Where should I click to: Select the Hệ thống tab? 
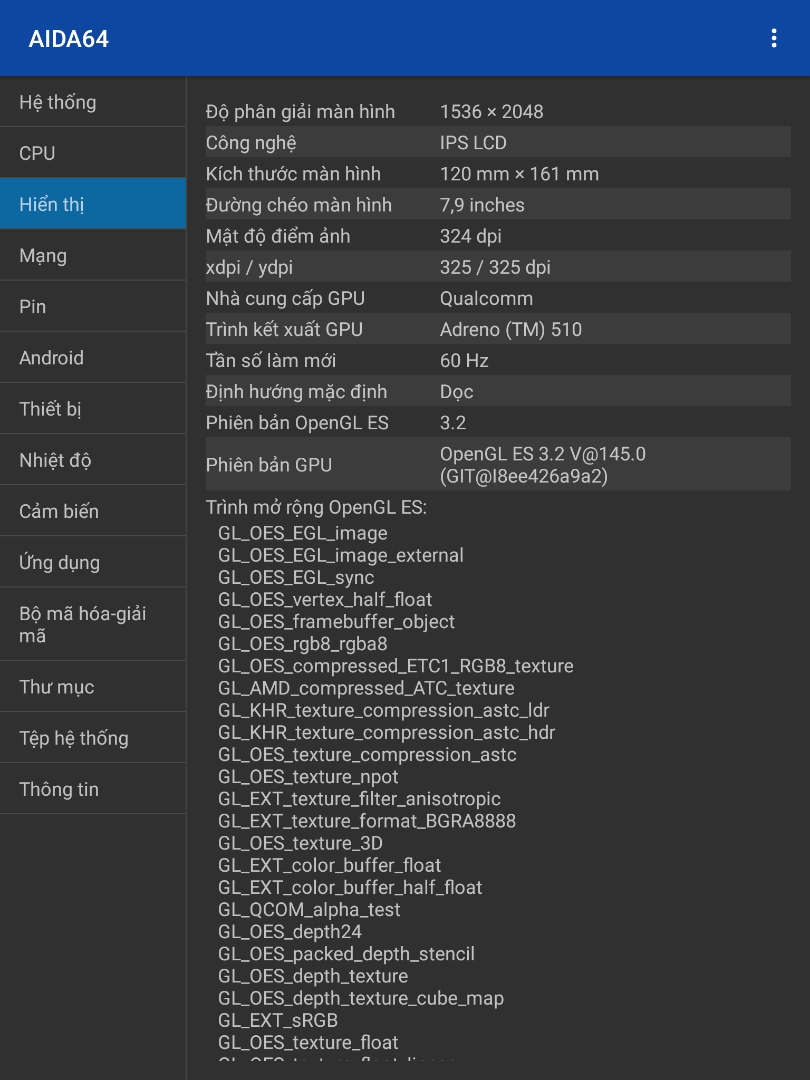93,102
